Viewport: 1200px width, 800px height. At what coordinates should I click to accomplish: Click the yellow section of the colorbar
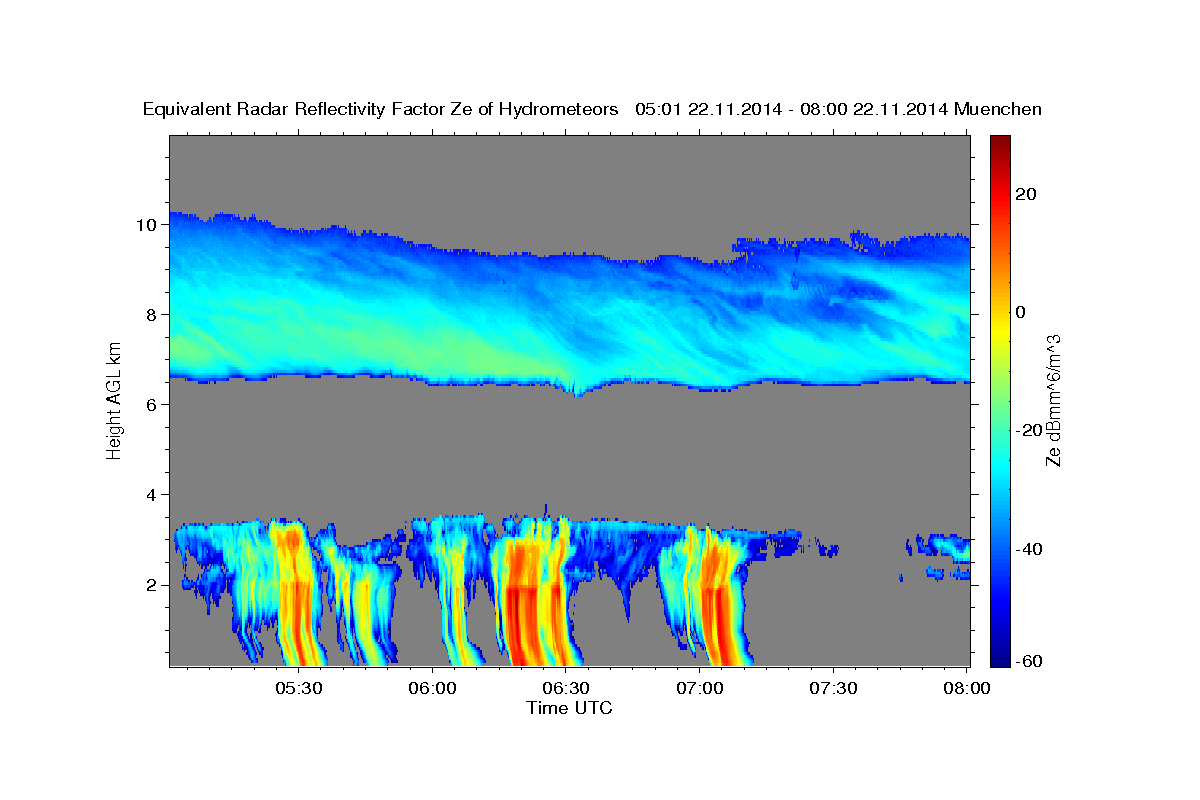pos(1000,330)
